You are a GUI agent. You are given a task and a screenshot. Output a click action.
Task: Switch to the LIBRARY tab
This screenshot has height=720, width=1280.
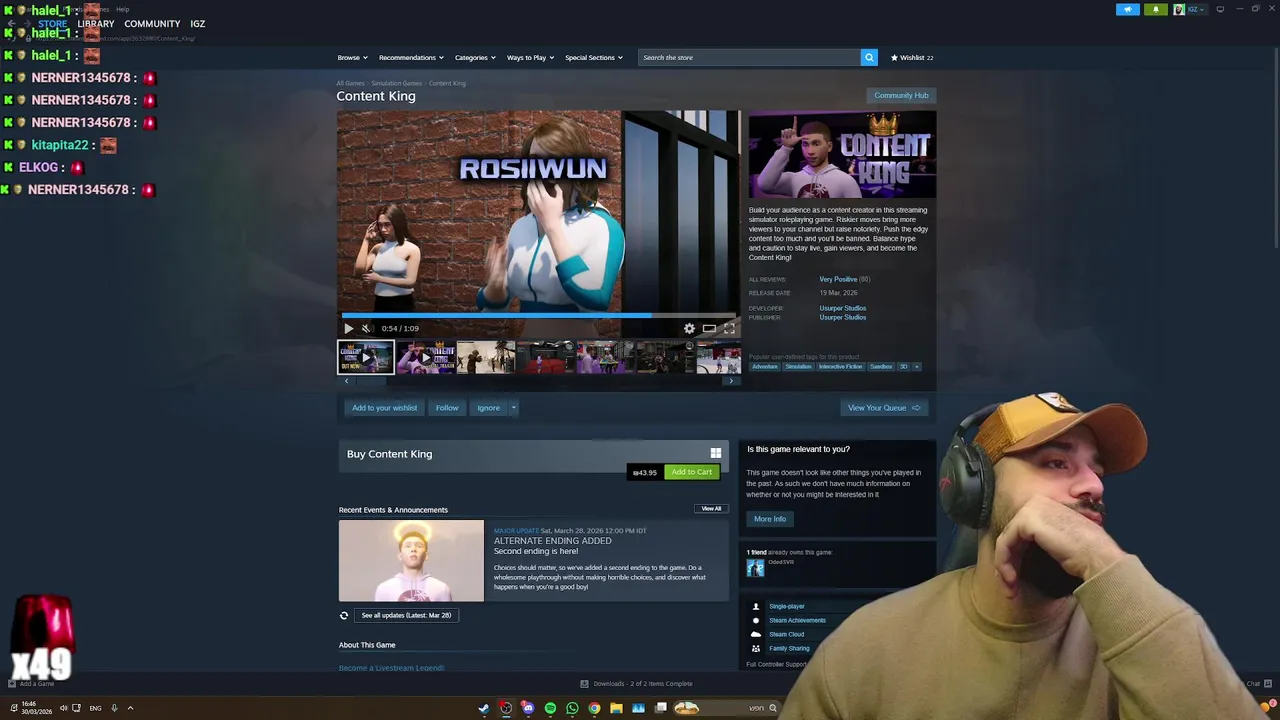(96, 23)
